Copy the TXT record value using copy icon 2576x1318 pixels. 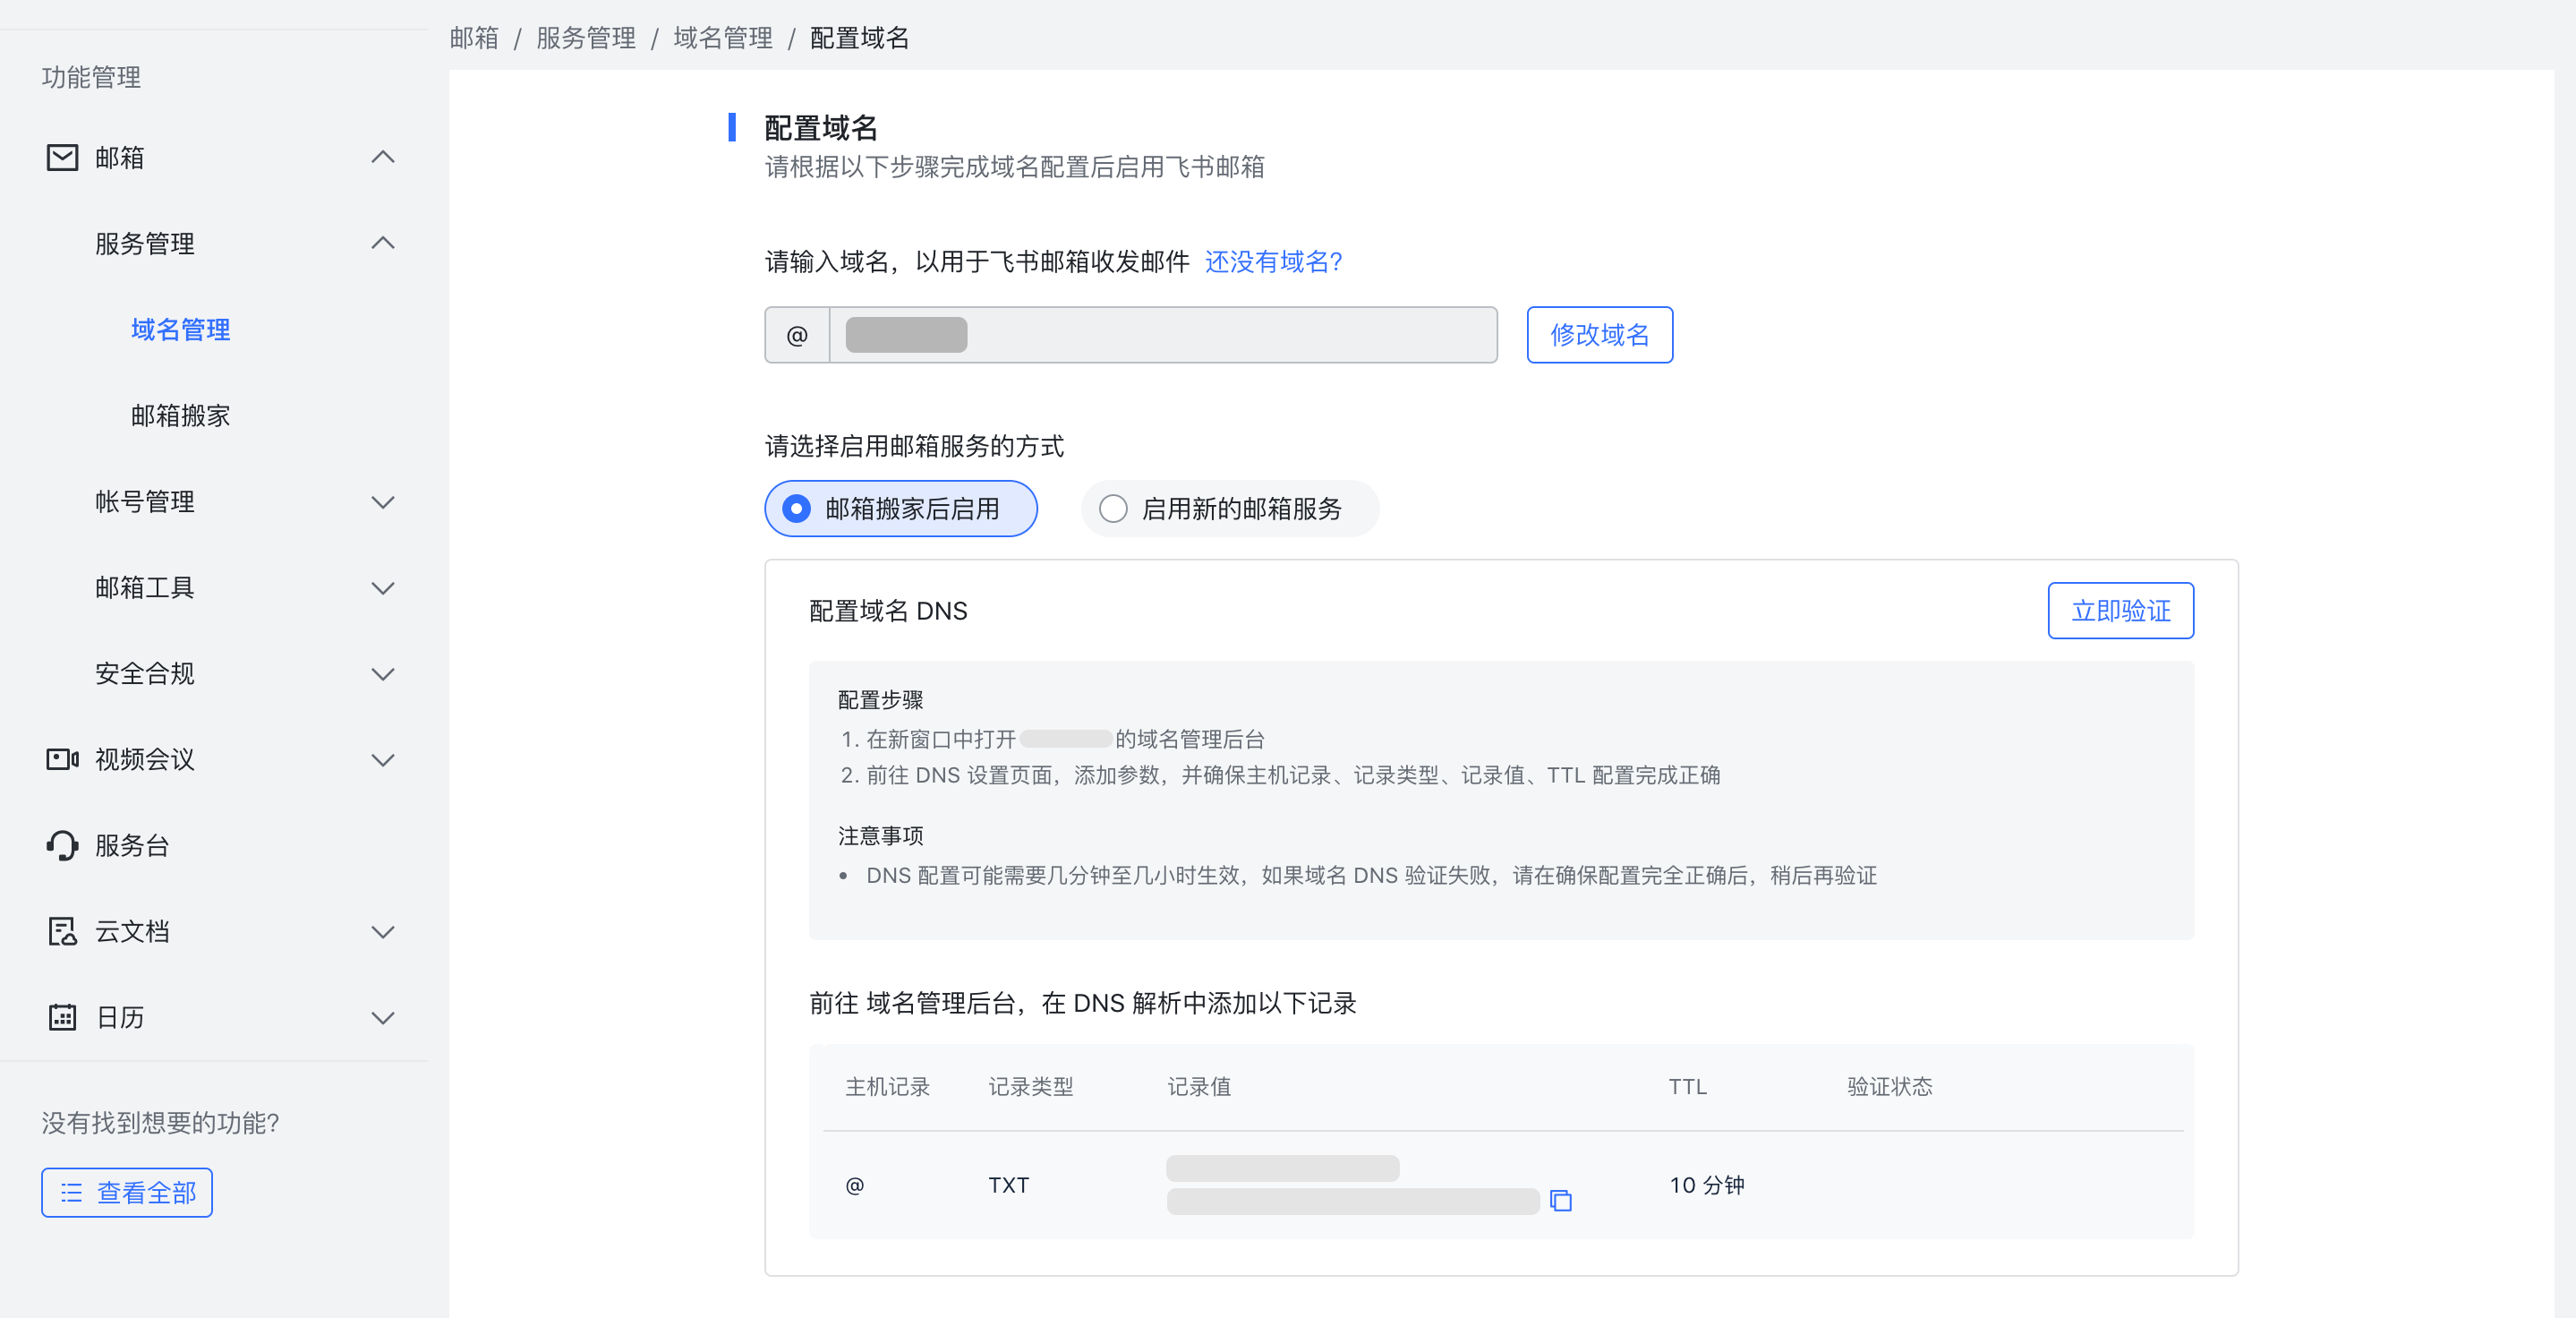tap(1561, 1202)
